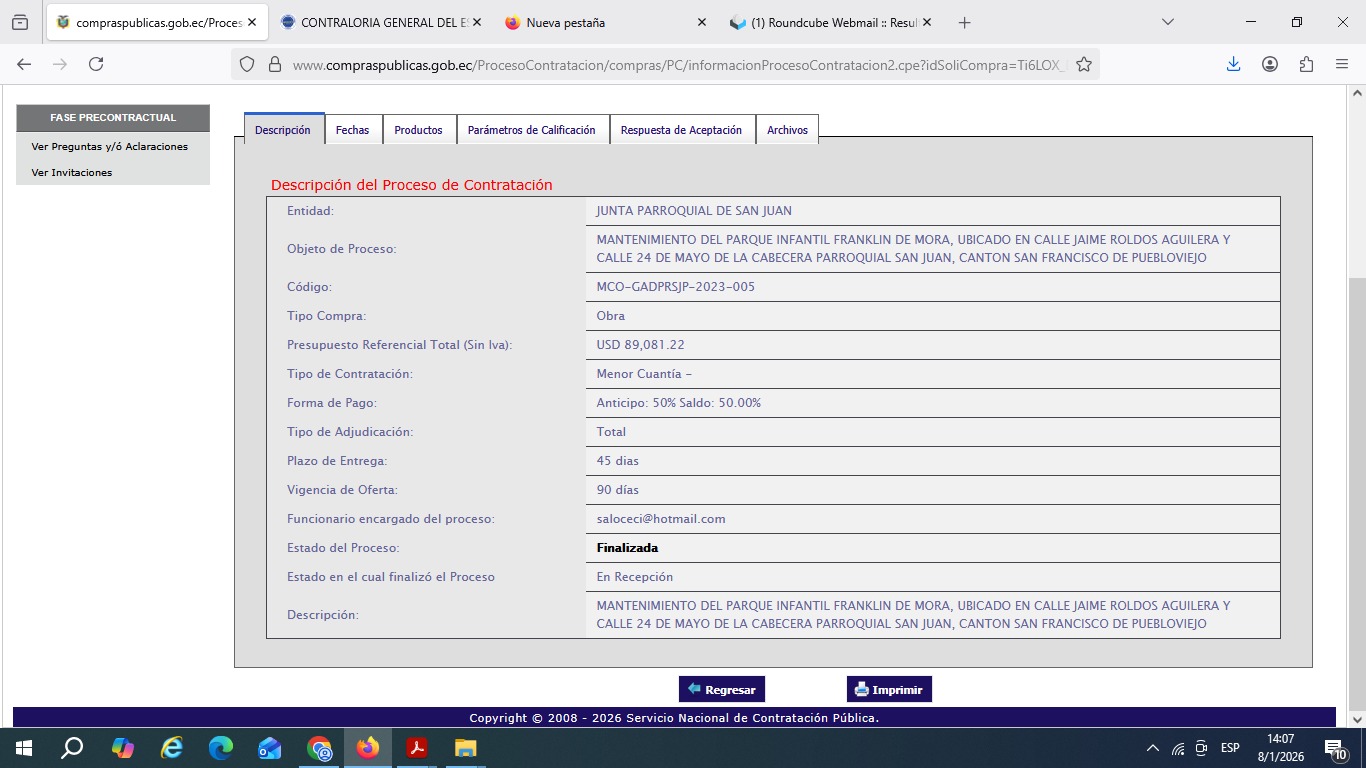Click the Regresar button
Viewport: 1366px width, 768px height.
721,690
